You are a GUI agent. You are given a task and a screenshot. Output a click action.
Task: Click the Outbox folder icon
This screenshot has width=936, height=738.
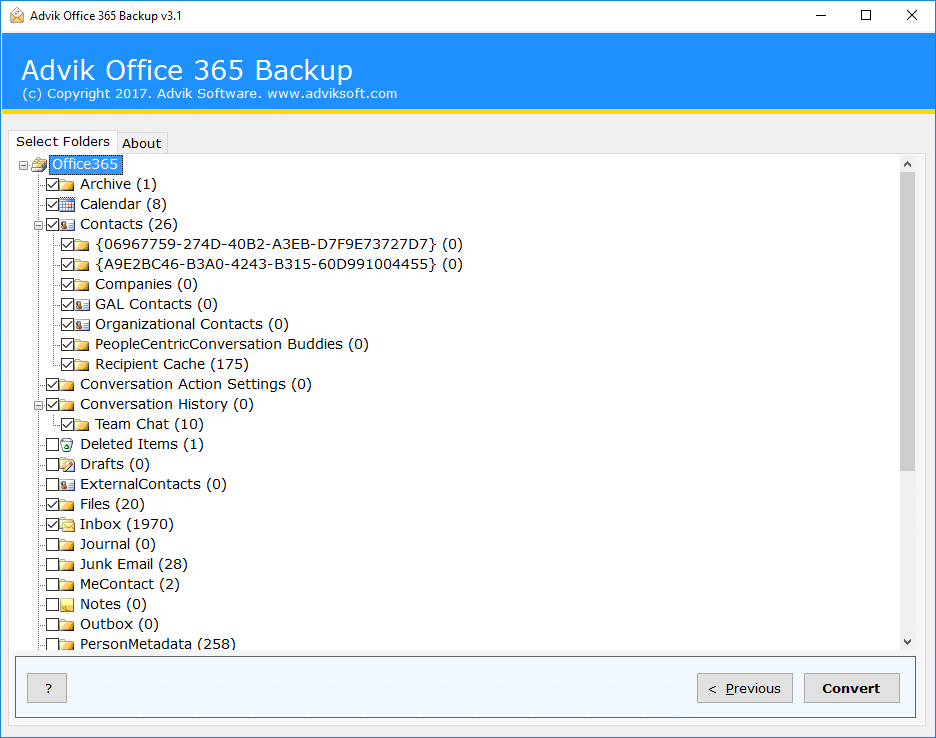67,625
